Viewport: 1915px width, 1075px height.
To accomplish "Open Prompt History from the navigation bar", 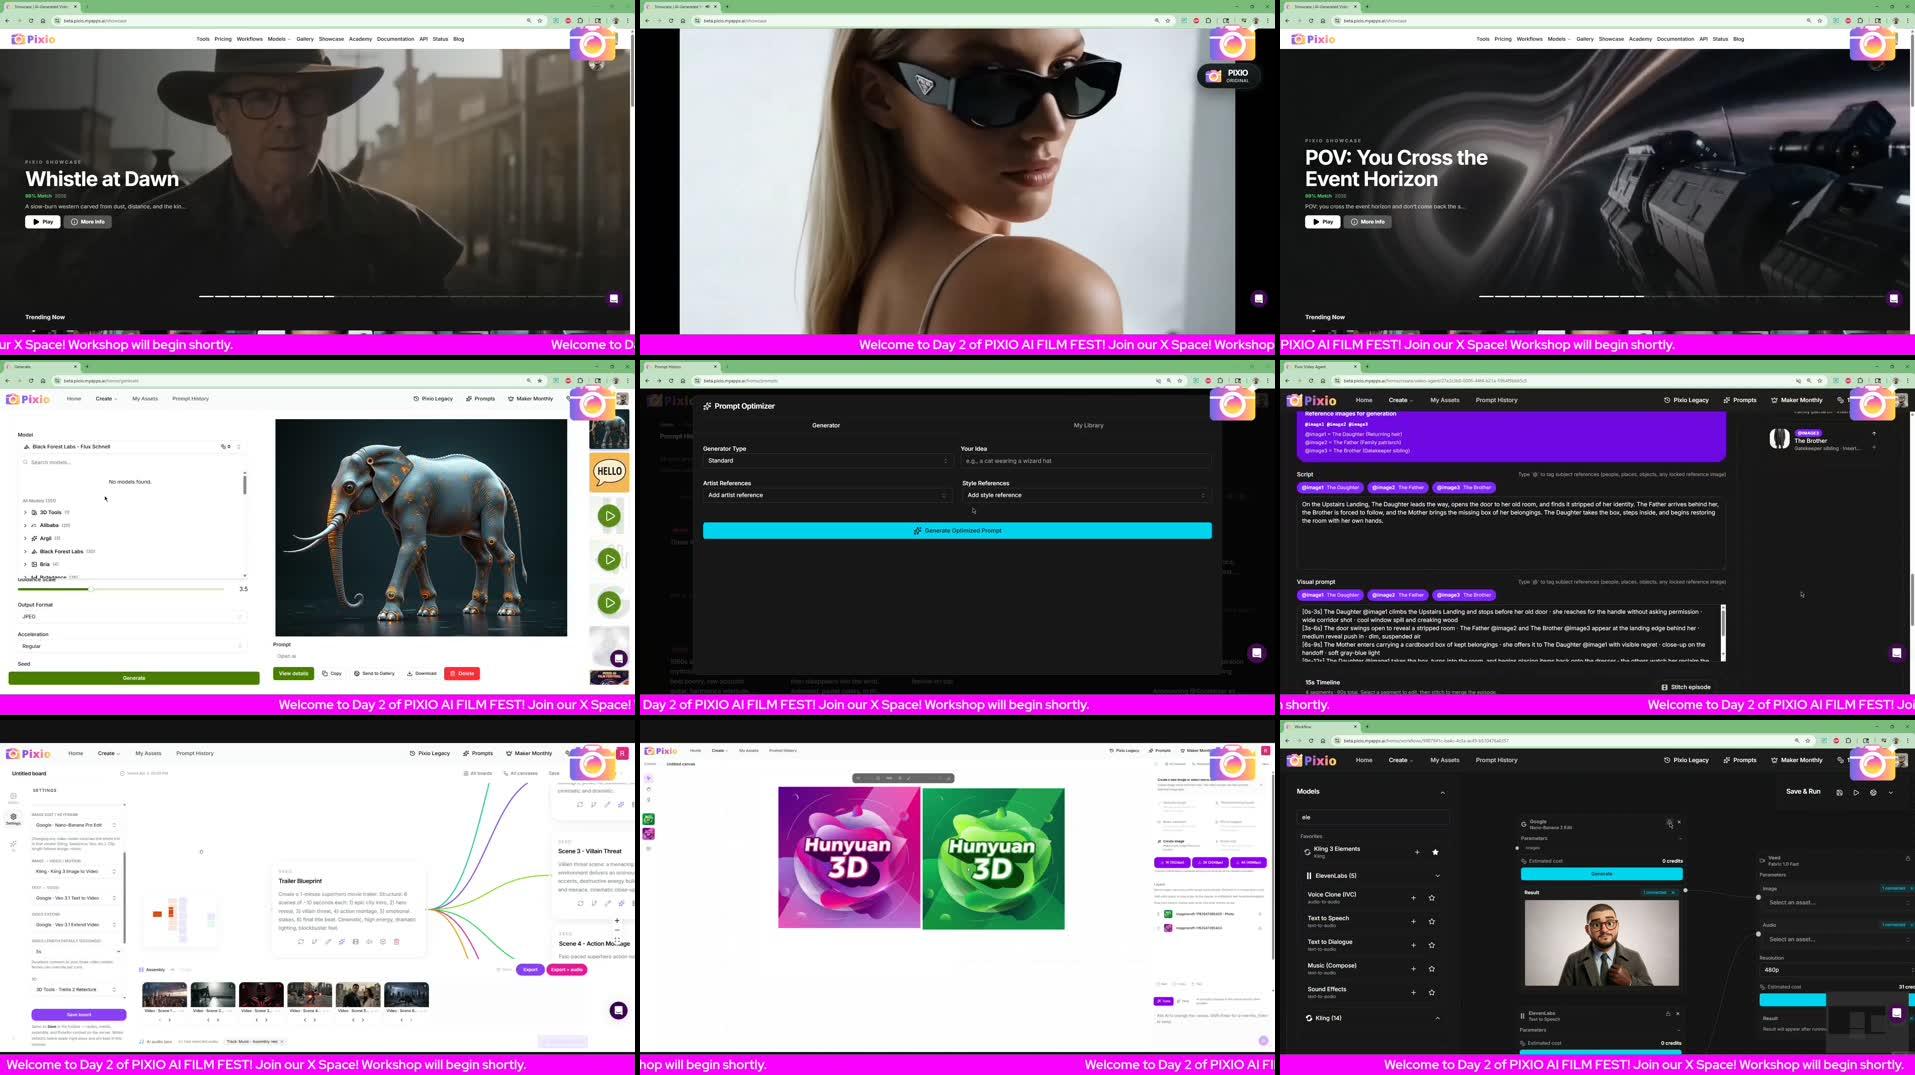I will pyautogui.click(x=190, y=398).
